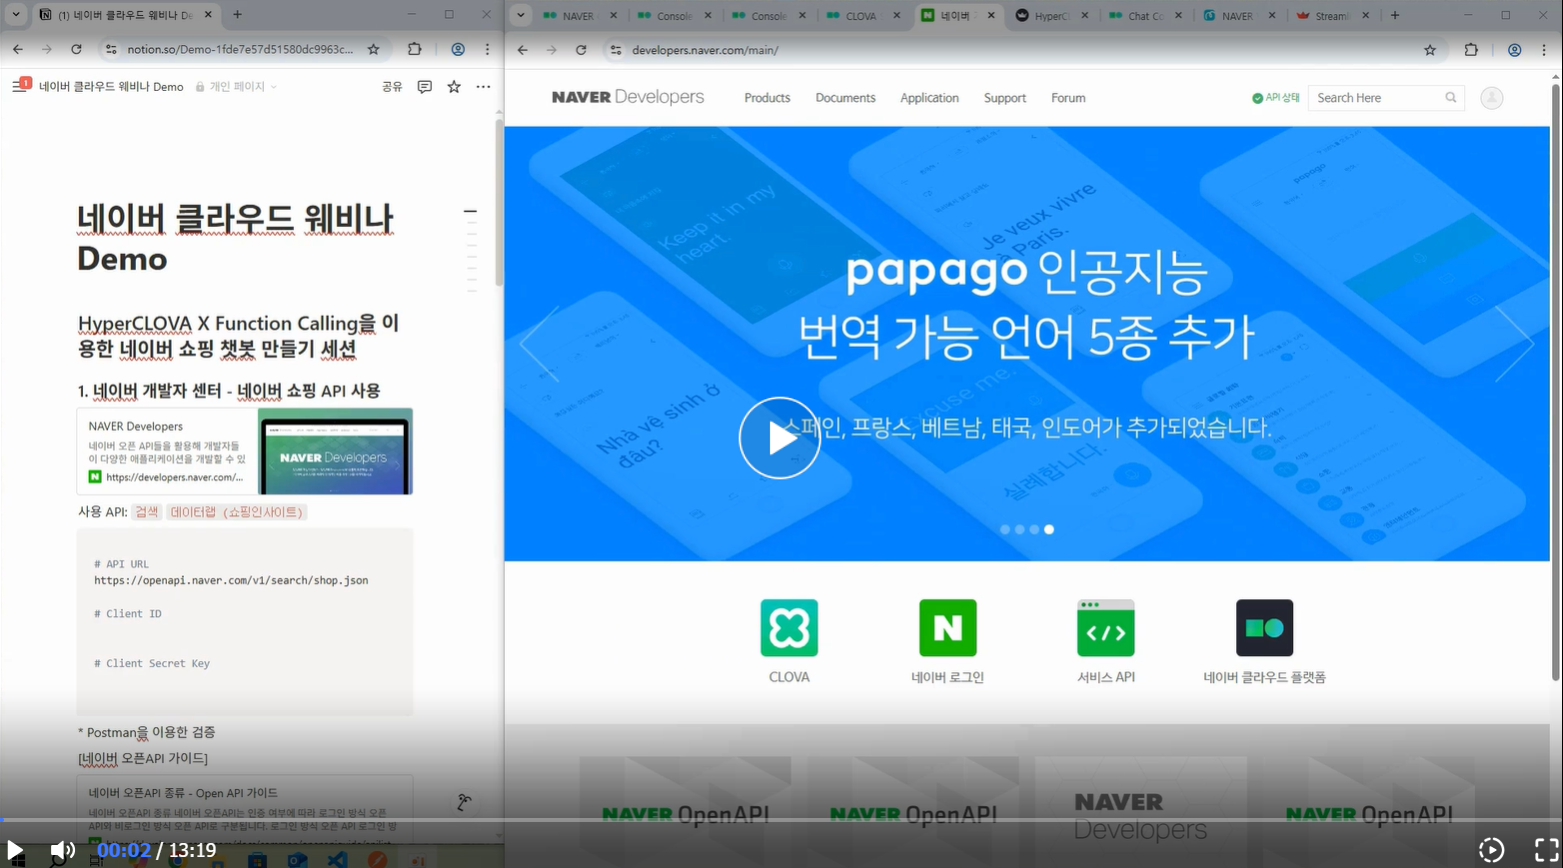Favorite the Notion page with the star icon
The image size is (1563, 868).
pyautogui.click(x=454, y=87)
